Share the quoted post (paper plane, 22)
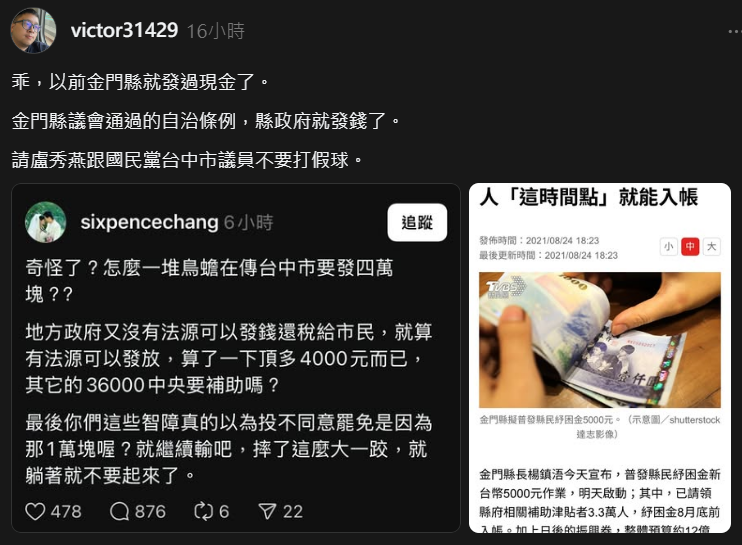The height and width of the screenshot is (545, 742). [x=267, y=511]
